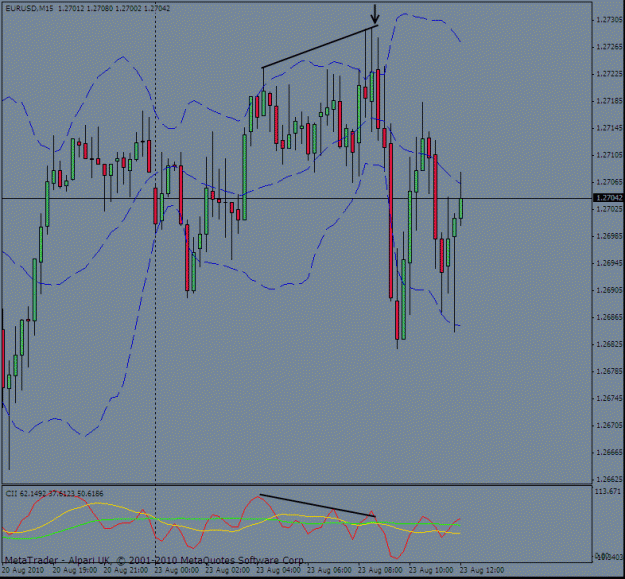625x579 pixels.
Task: Click time axis label 23 Aug 00:00
Action: [x=177, y=570]
